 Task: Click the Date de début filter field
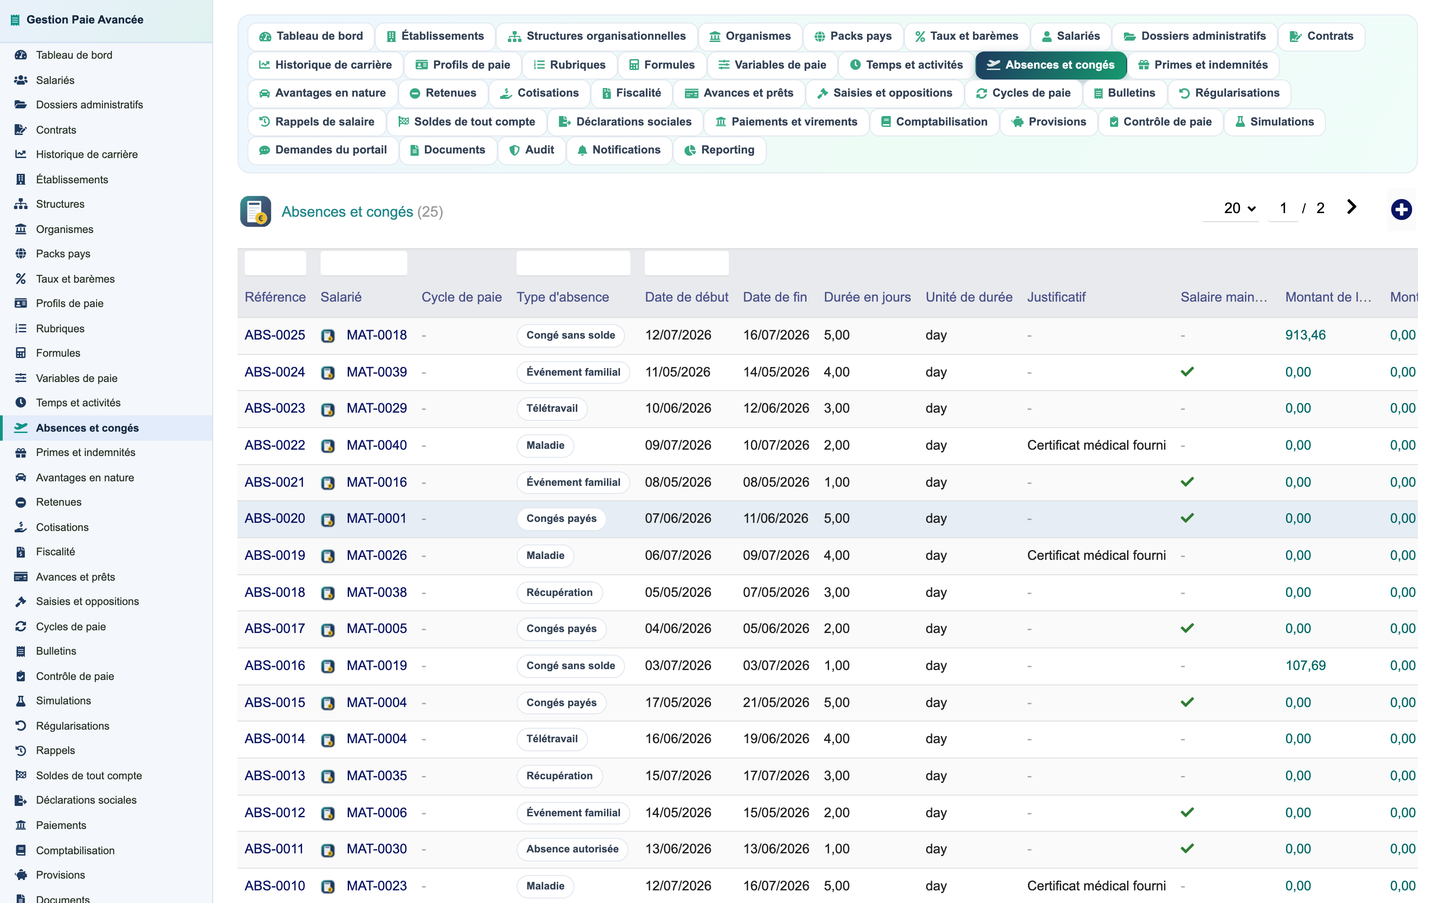coord(686,263)
